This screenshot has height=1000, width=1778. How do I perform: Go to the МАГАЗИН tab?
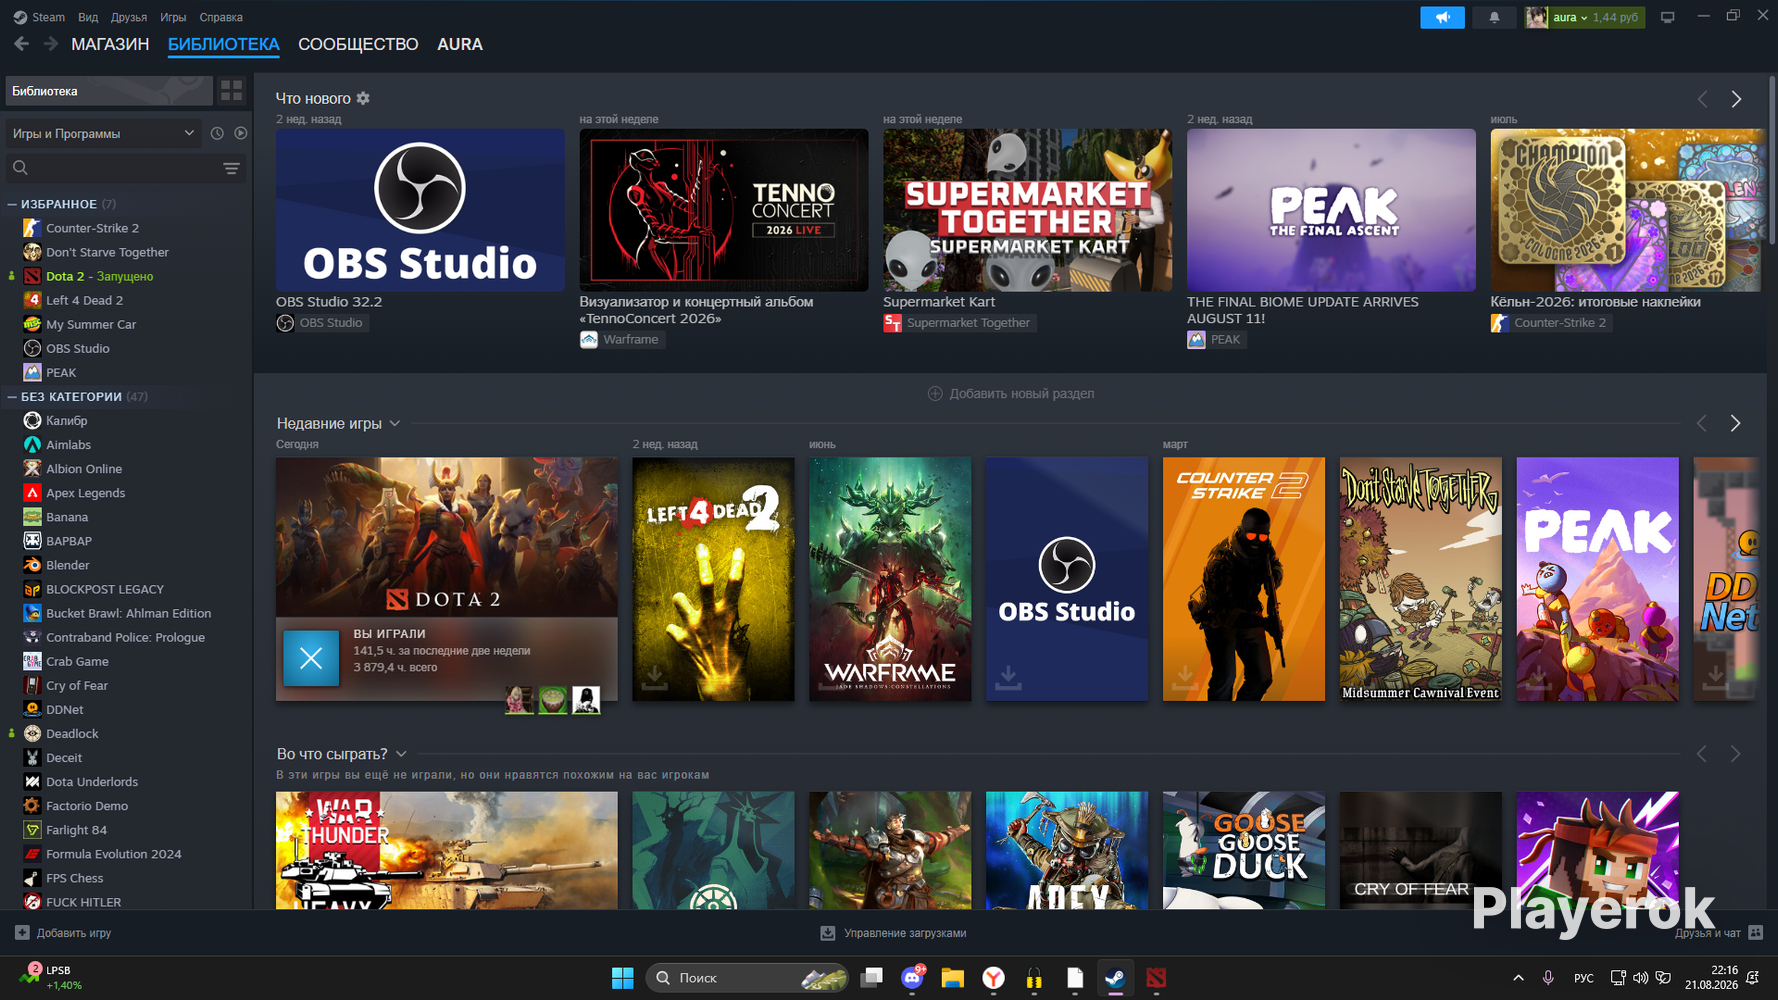pyautogui.click(x=110, y=44)
